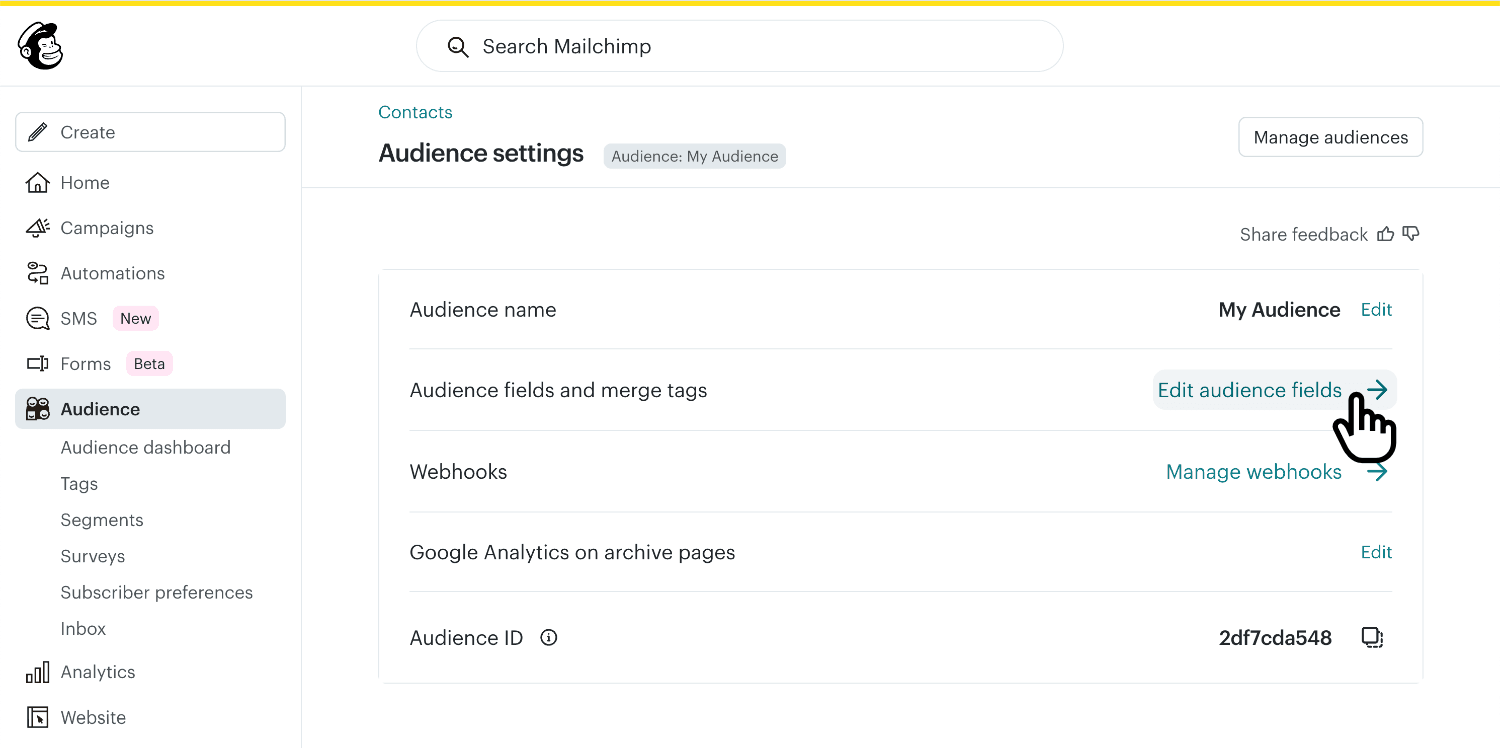Click the Audience people icon
The image size is (1500, 748).
click(38, 409)
